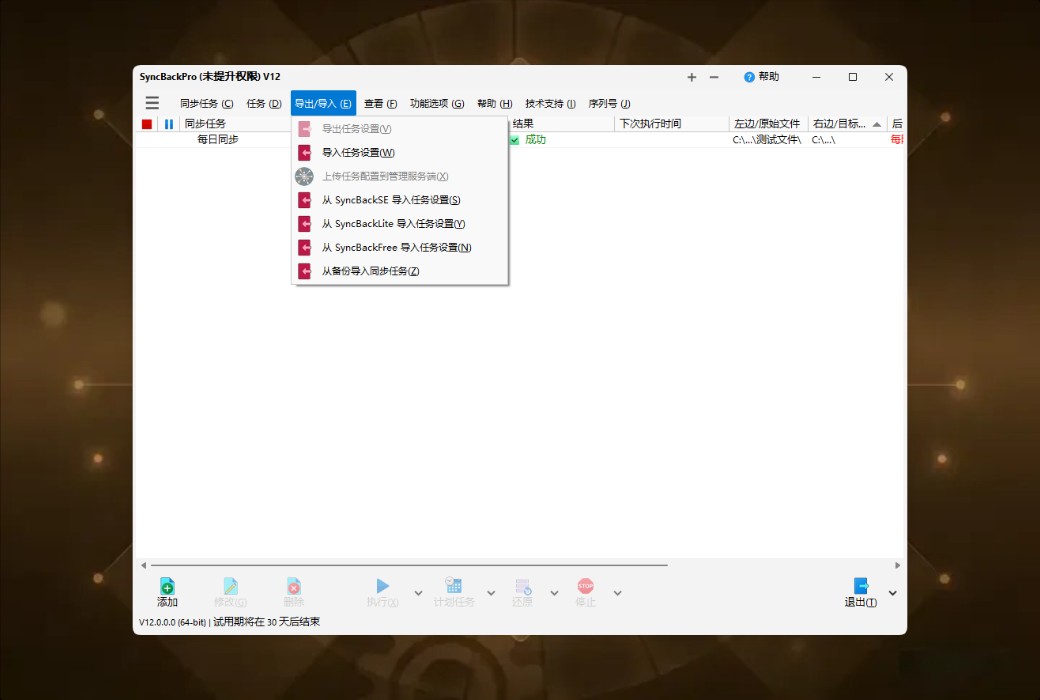The height and width of the screenshot is (700, 1040).
Task: Expand the dropdown beside Exit (退出)
Action: coord(890,592)
